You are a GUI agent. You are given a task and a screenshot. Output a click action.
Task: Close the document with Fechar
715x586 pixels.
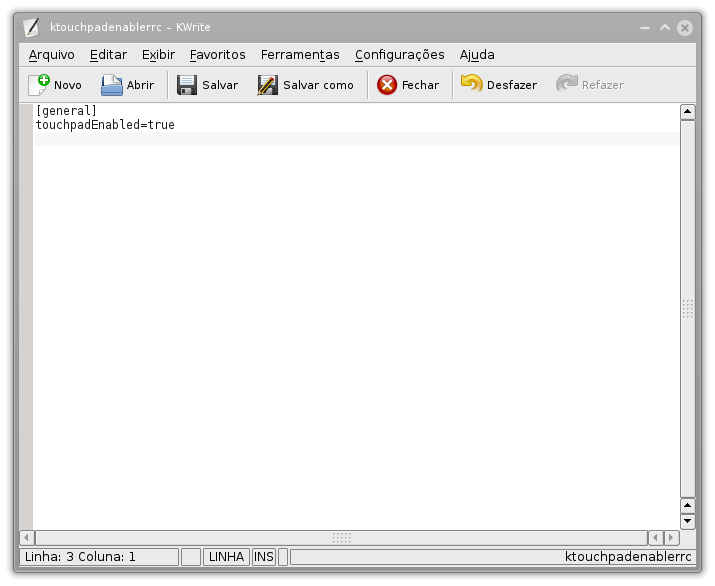click(408, 85)
